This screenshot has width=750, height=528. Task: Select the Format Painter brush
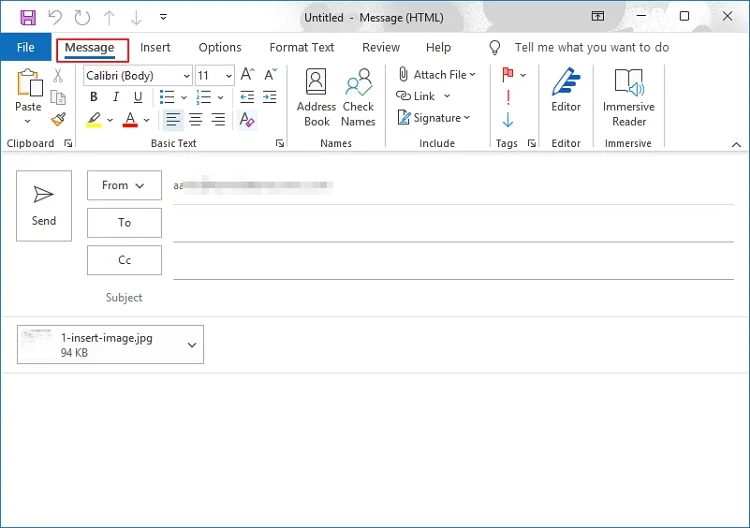pos(58,119)
